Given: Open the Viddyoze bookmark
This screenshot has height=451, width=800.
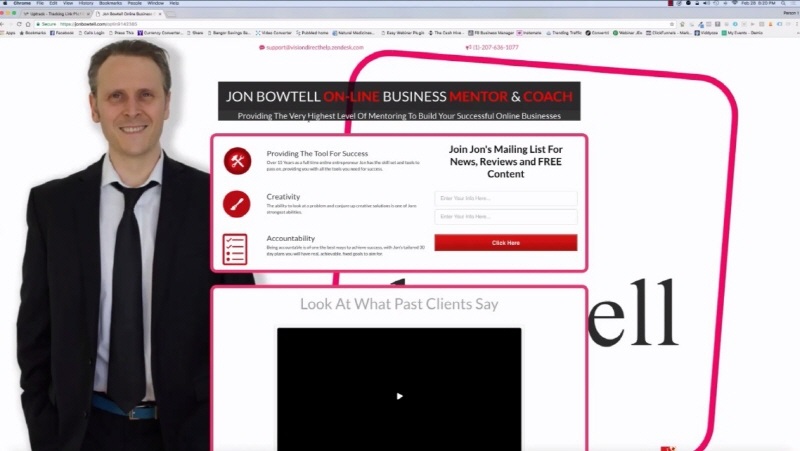Looking at the screenshot, I should pyautogui.click(x=706, y=33).
